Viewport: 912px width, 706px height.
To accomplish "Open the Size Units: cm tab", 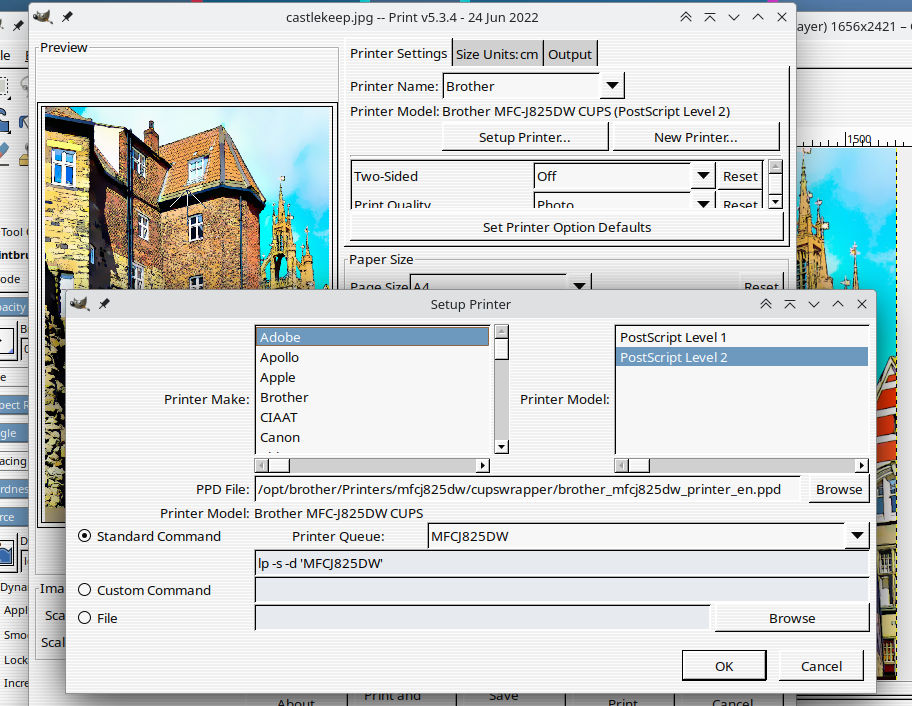I will (x=497, y=54).
